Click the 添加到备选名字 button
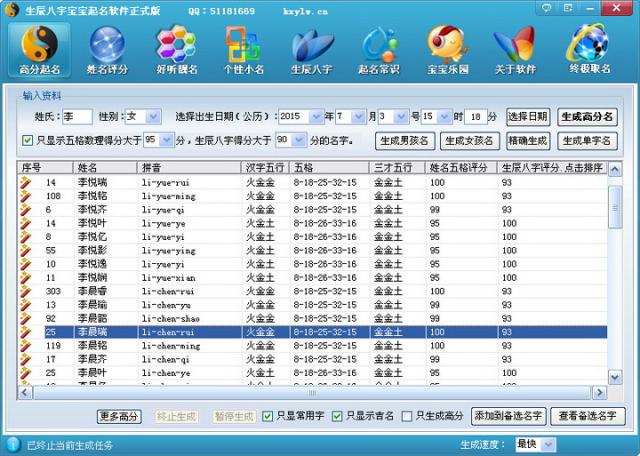Screen dimensions: 640x456 point(508,416)
